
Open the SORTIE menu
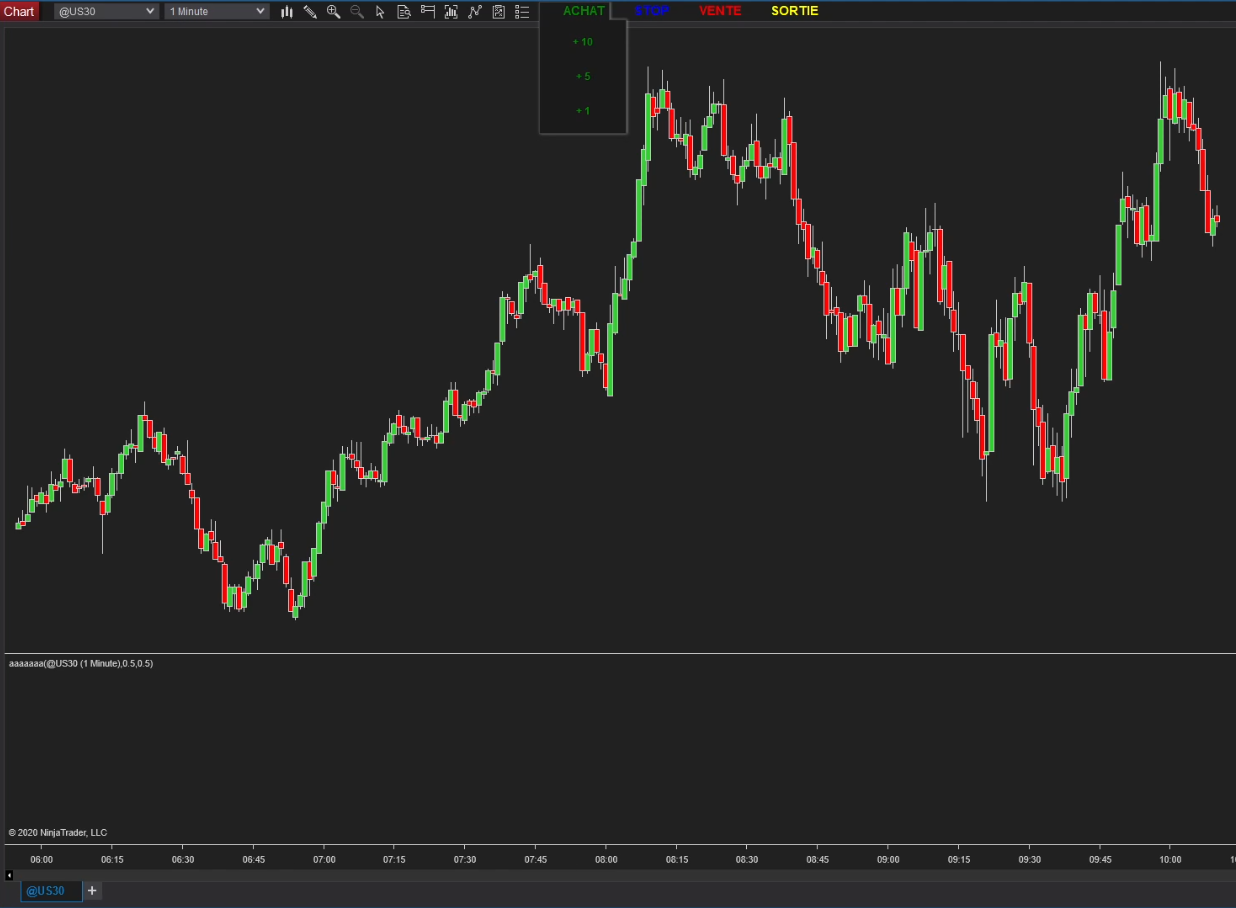pyautogui.click(x=794, y=11)
